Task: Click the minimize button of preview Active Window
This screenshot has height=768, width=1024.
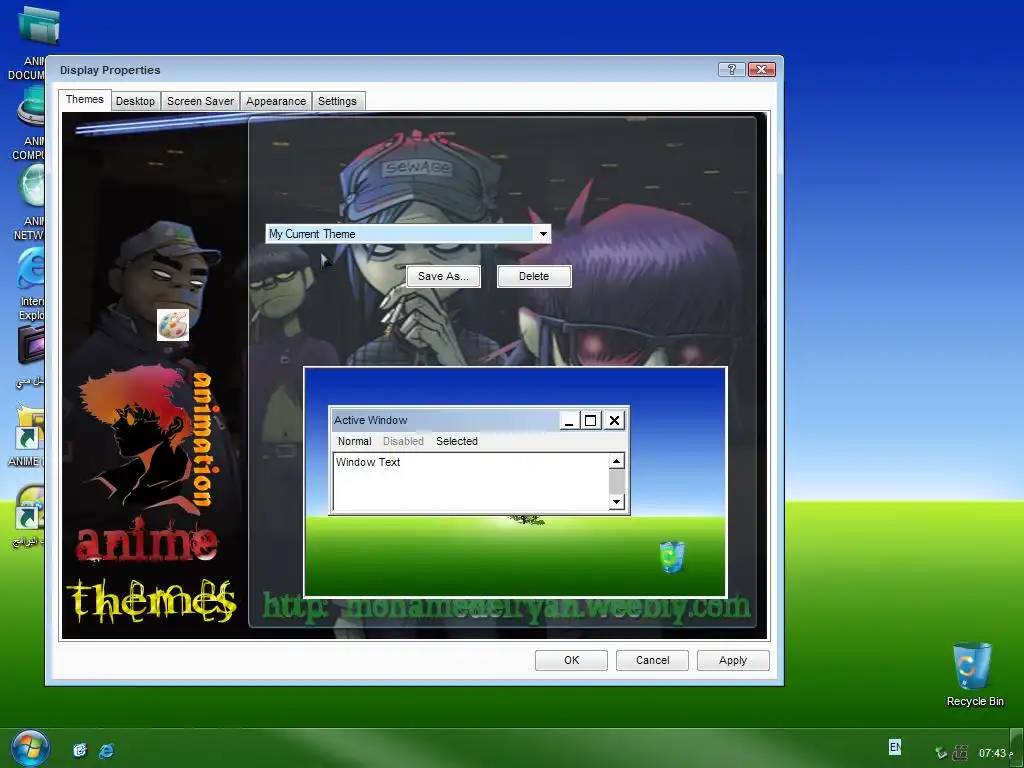Action: (x=569, y=421)
